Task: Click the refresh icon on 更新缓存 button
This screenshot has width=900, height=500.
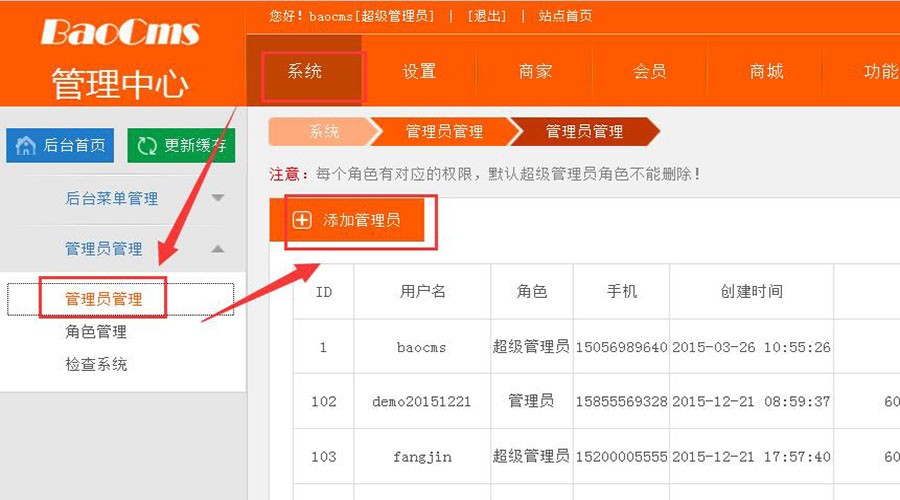Action: pos(147,146)
